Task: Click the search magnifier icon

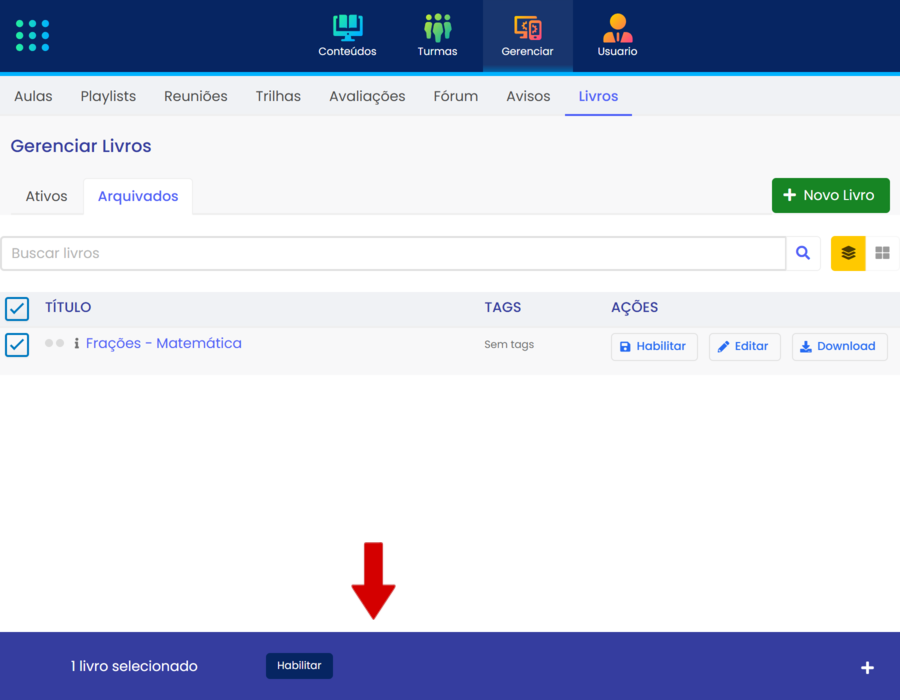Action: pyautogui.click(x=803, y=254)
